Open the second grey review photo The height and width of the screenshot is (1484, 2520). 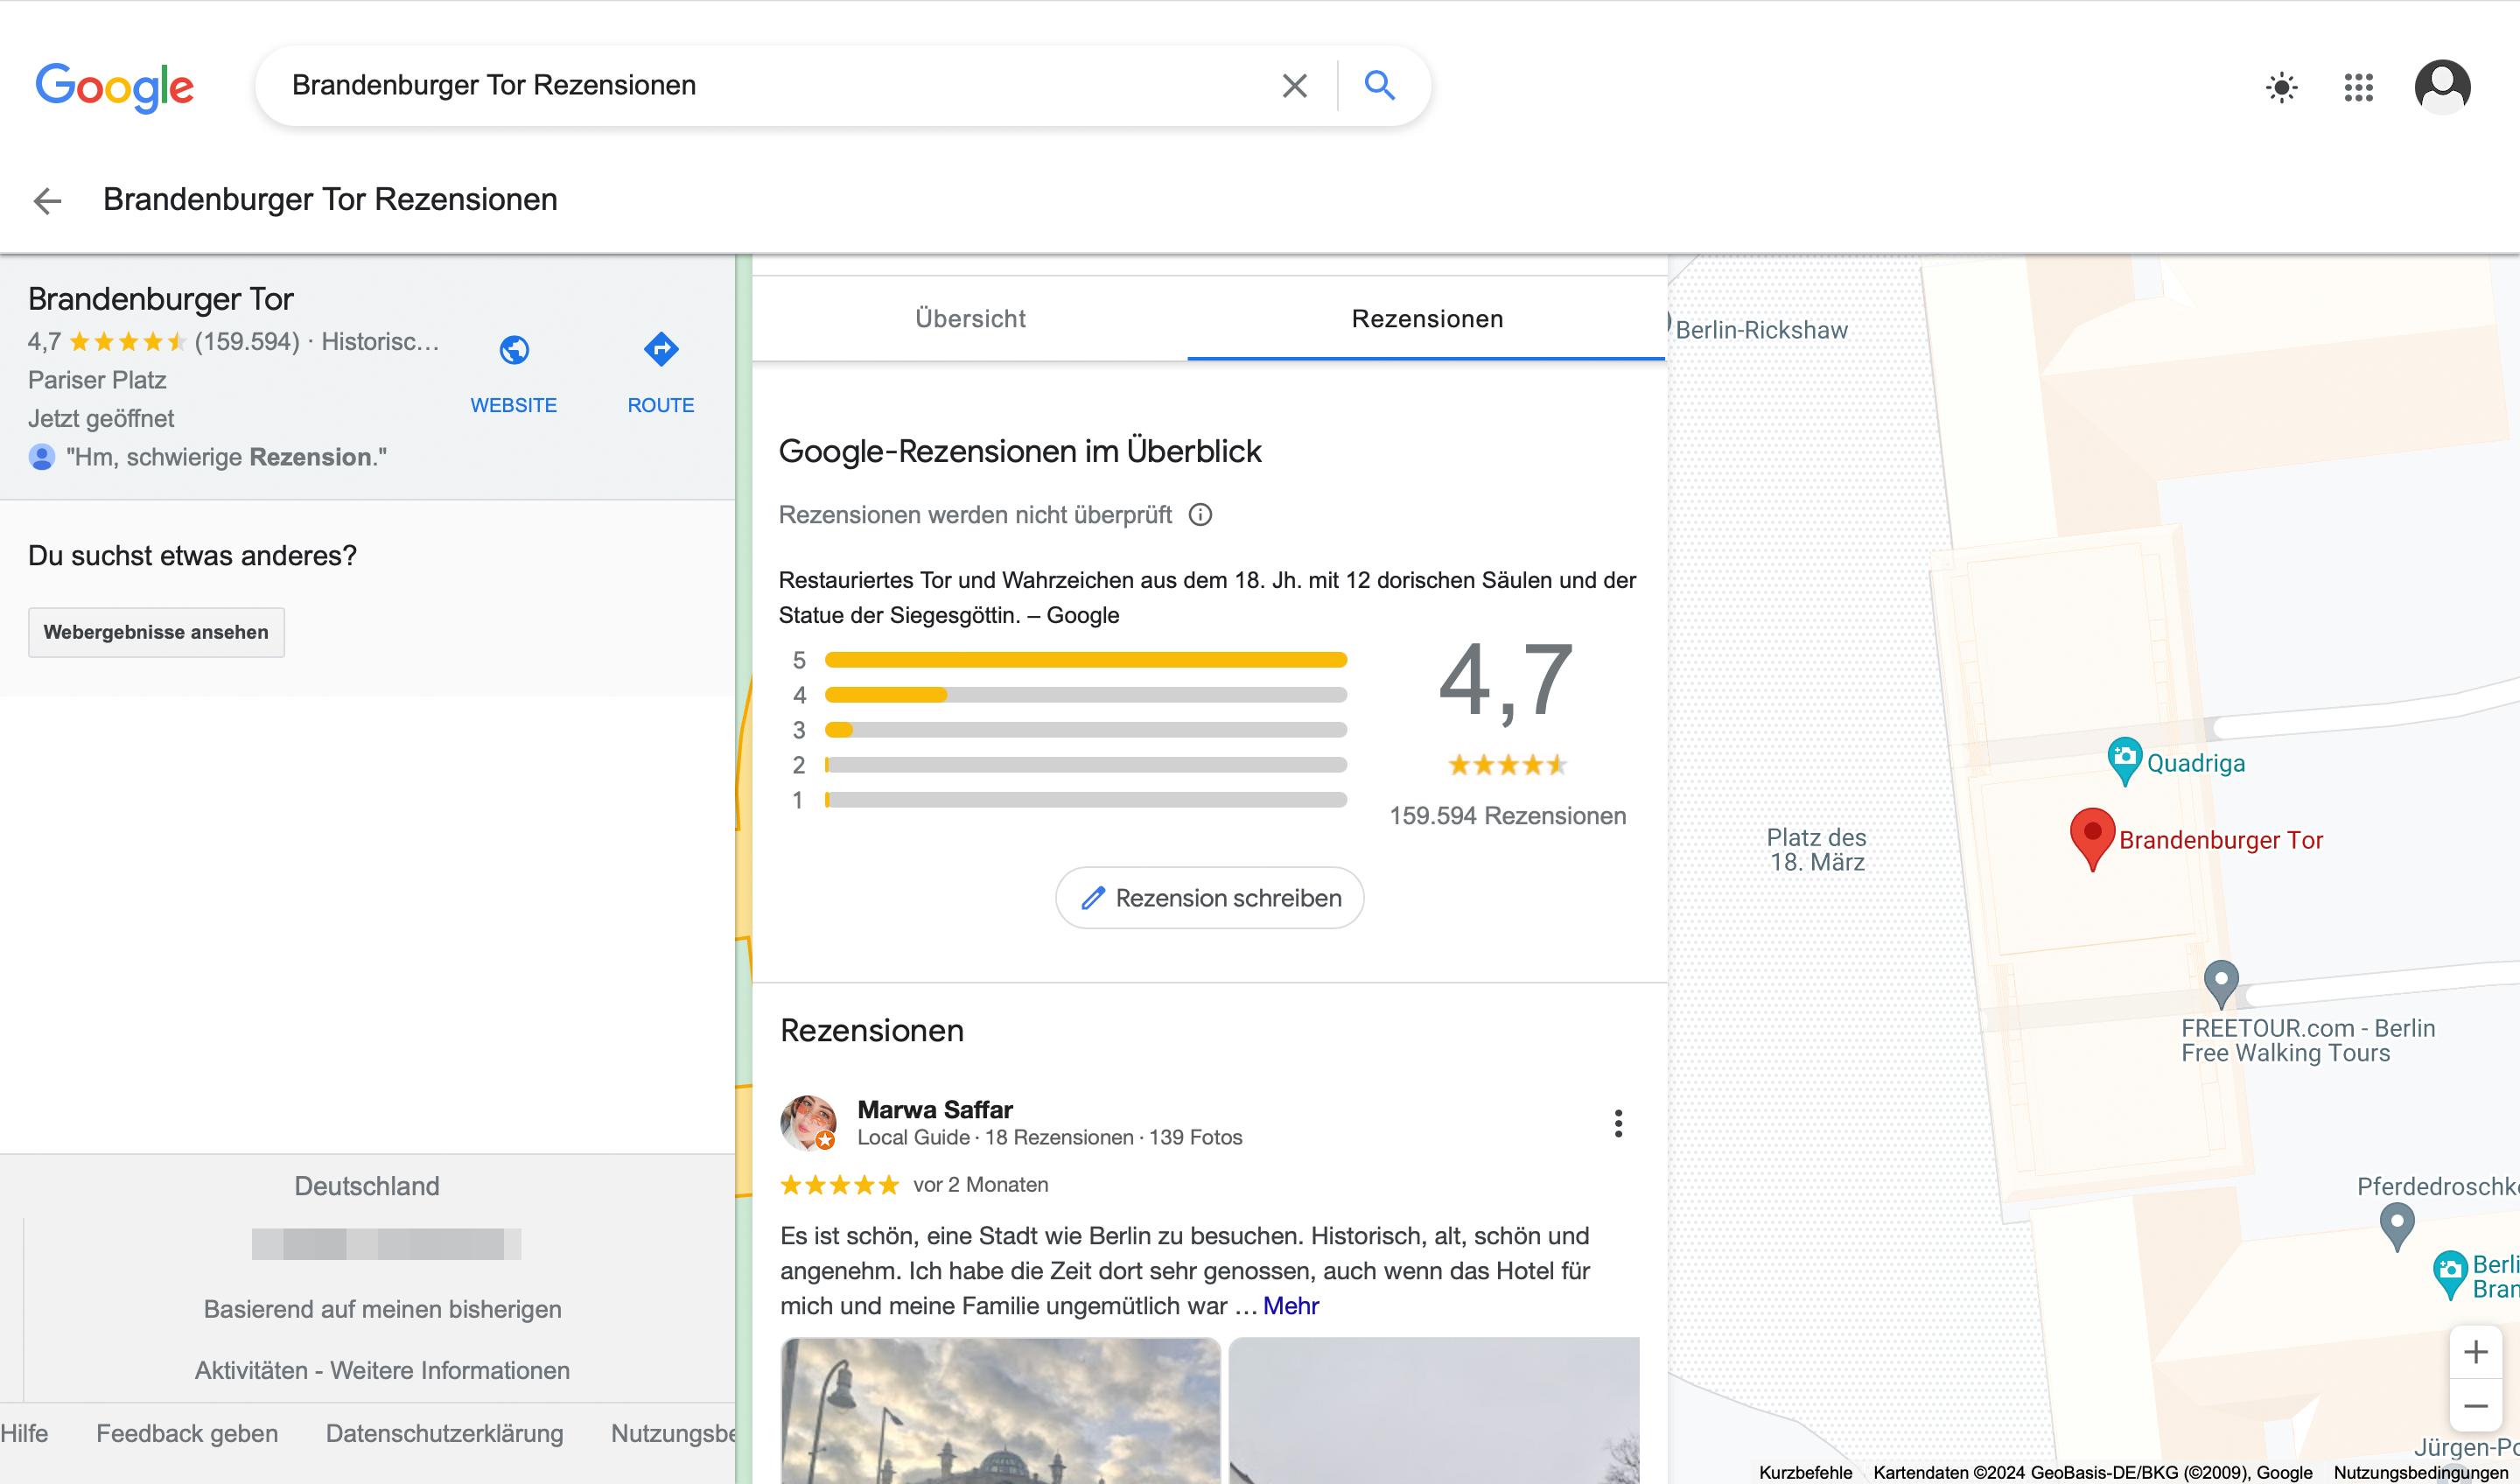click(1434, 1410)
